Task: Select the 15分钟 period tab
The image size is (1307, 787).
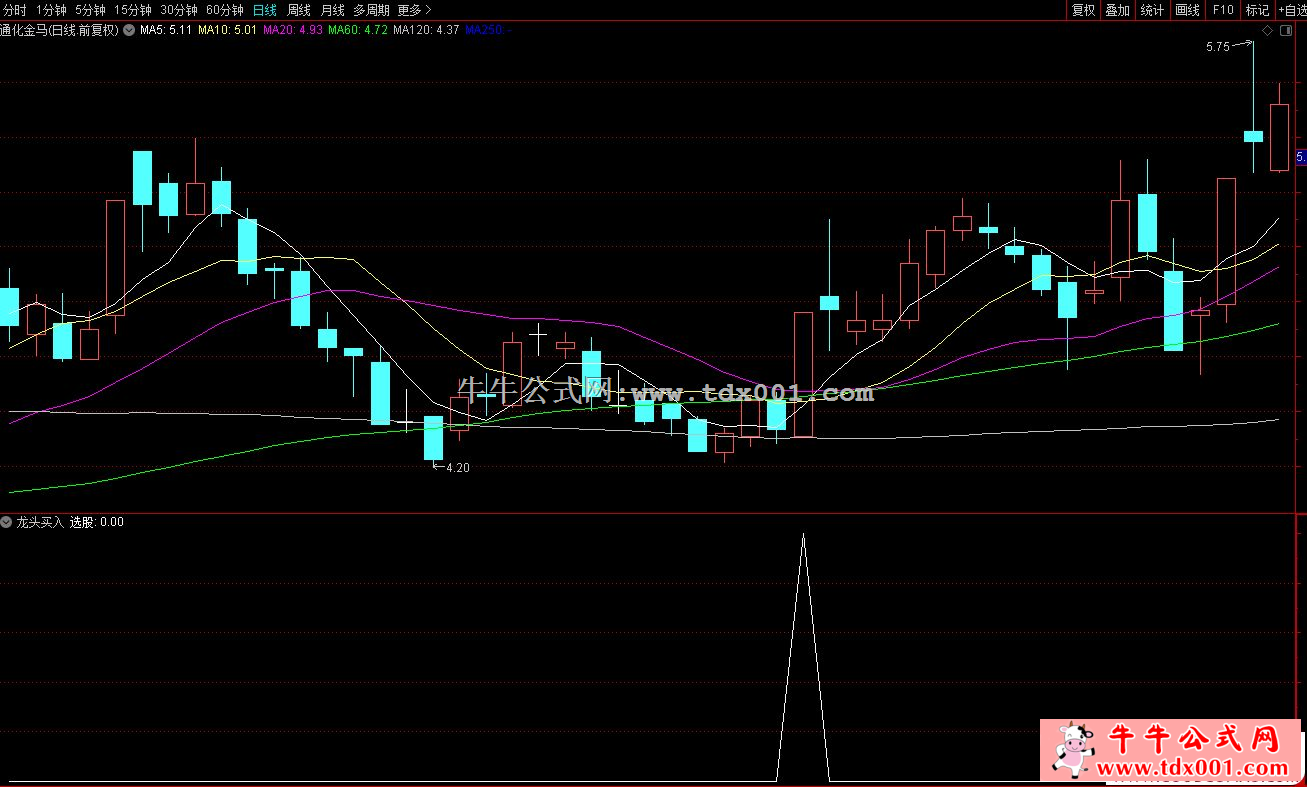Action: pos(133,10)
